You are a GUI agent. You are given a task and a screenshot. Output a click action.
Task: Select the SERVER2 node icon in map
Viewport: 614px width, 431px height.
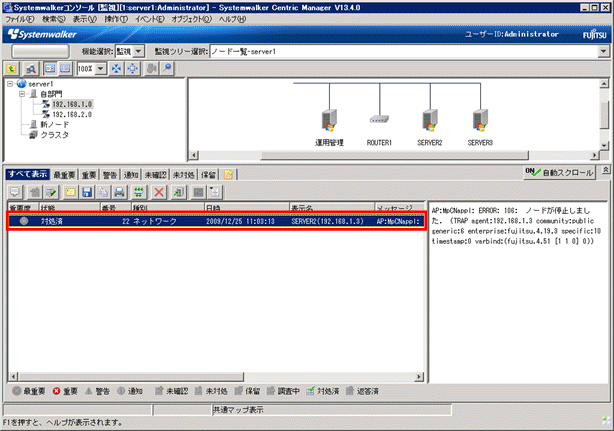[430, 120]
